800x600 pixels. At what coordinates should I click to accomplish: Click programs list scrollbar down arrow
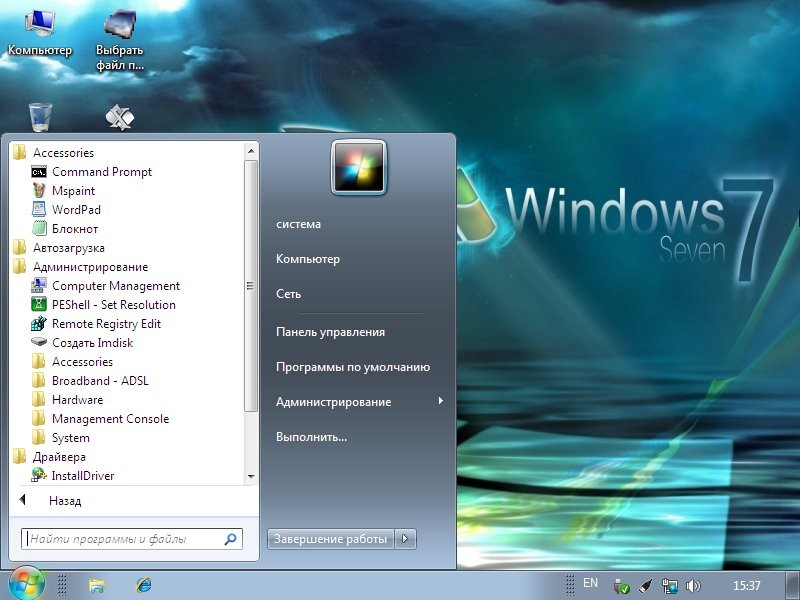251,477
